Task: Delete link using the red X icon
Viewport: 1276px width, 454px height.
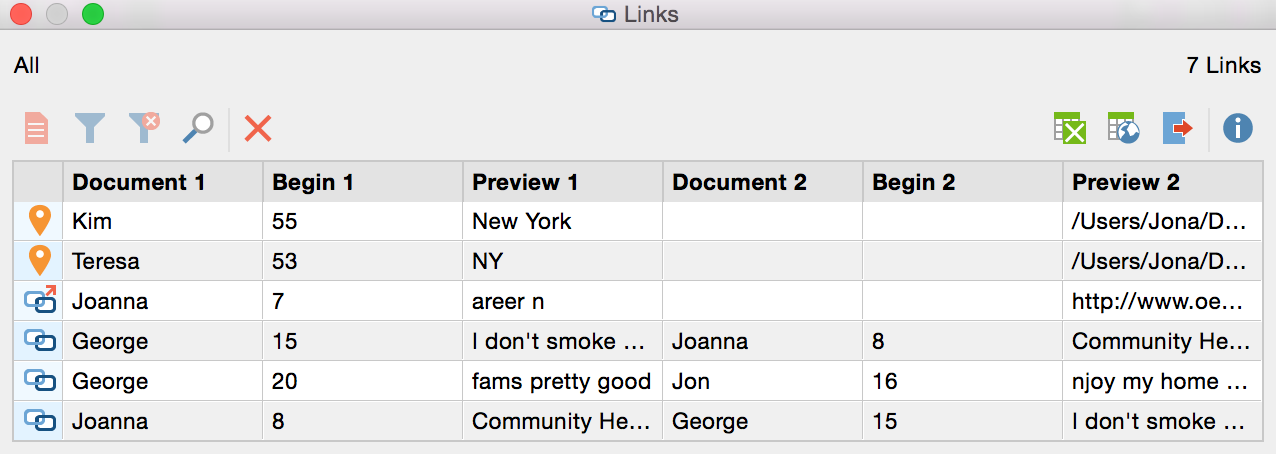Action: click(258, 128)
